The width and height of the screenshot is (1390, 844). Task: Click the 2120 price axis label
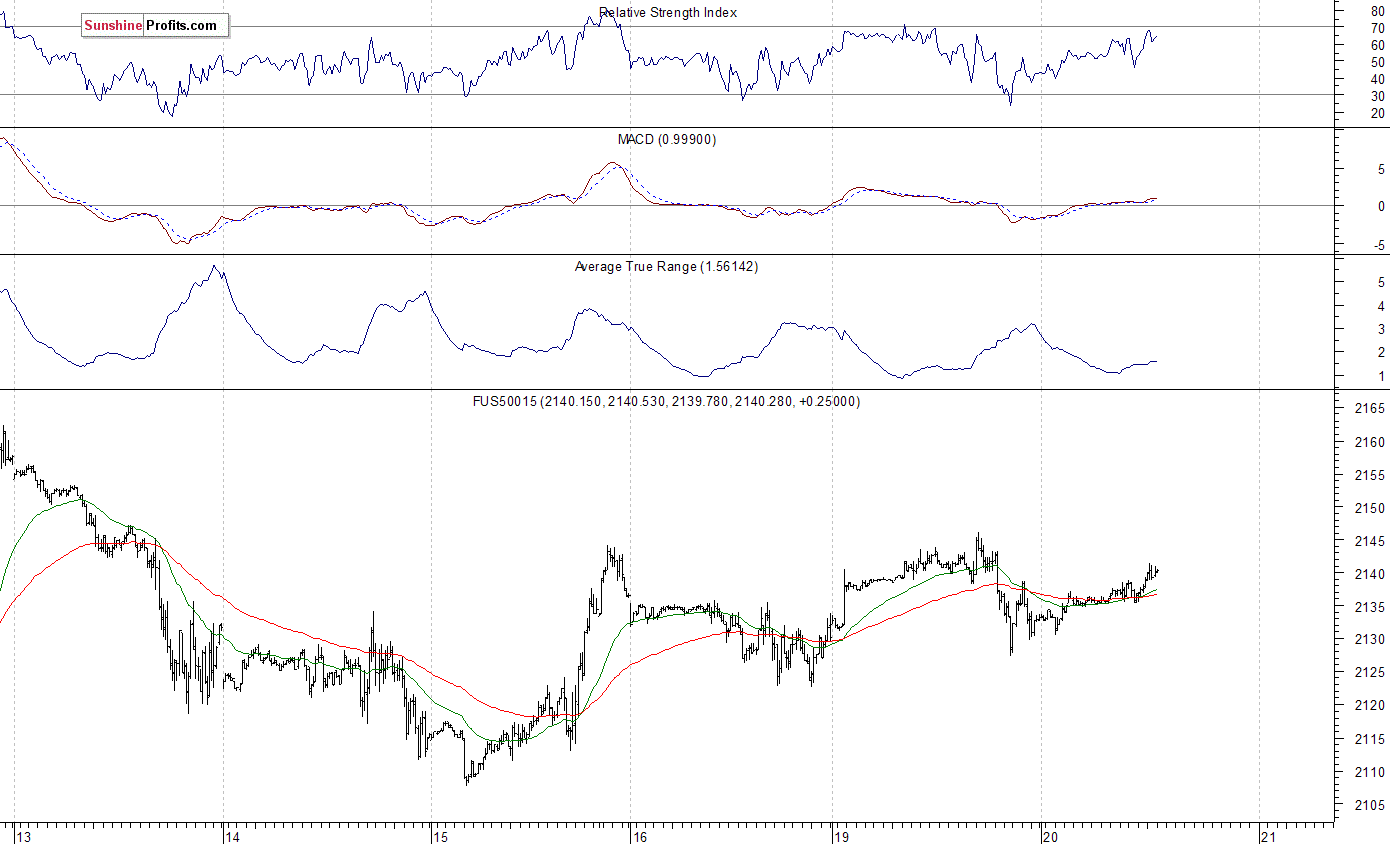[1369, 706]
